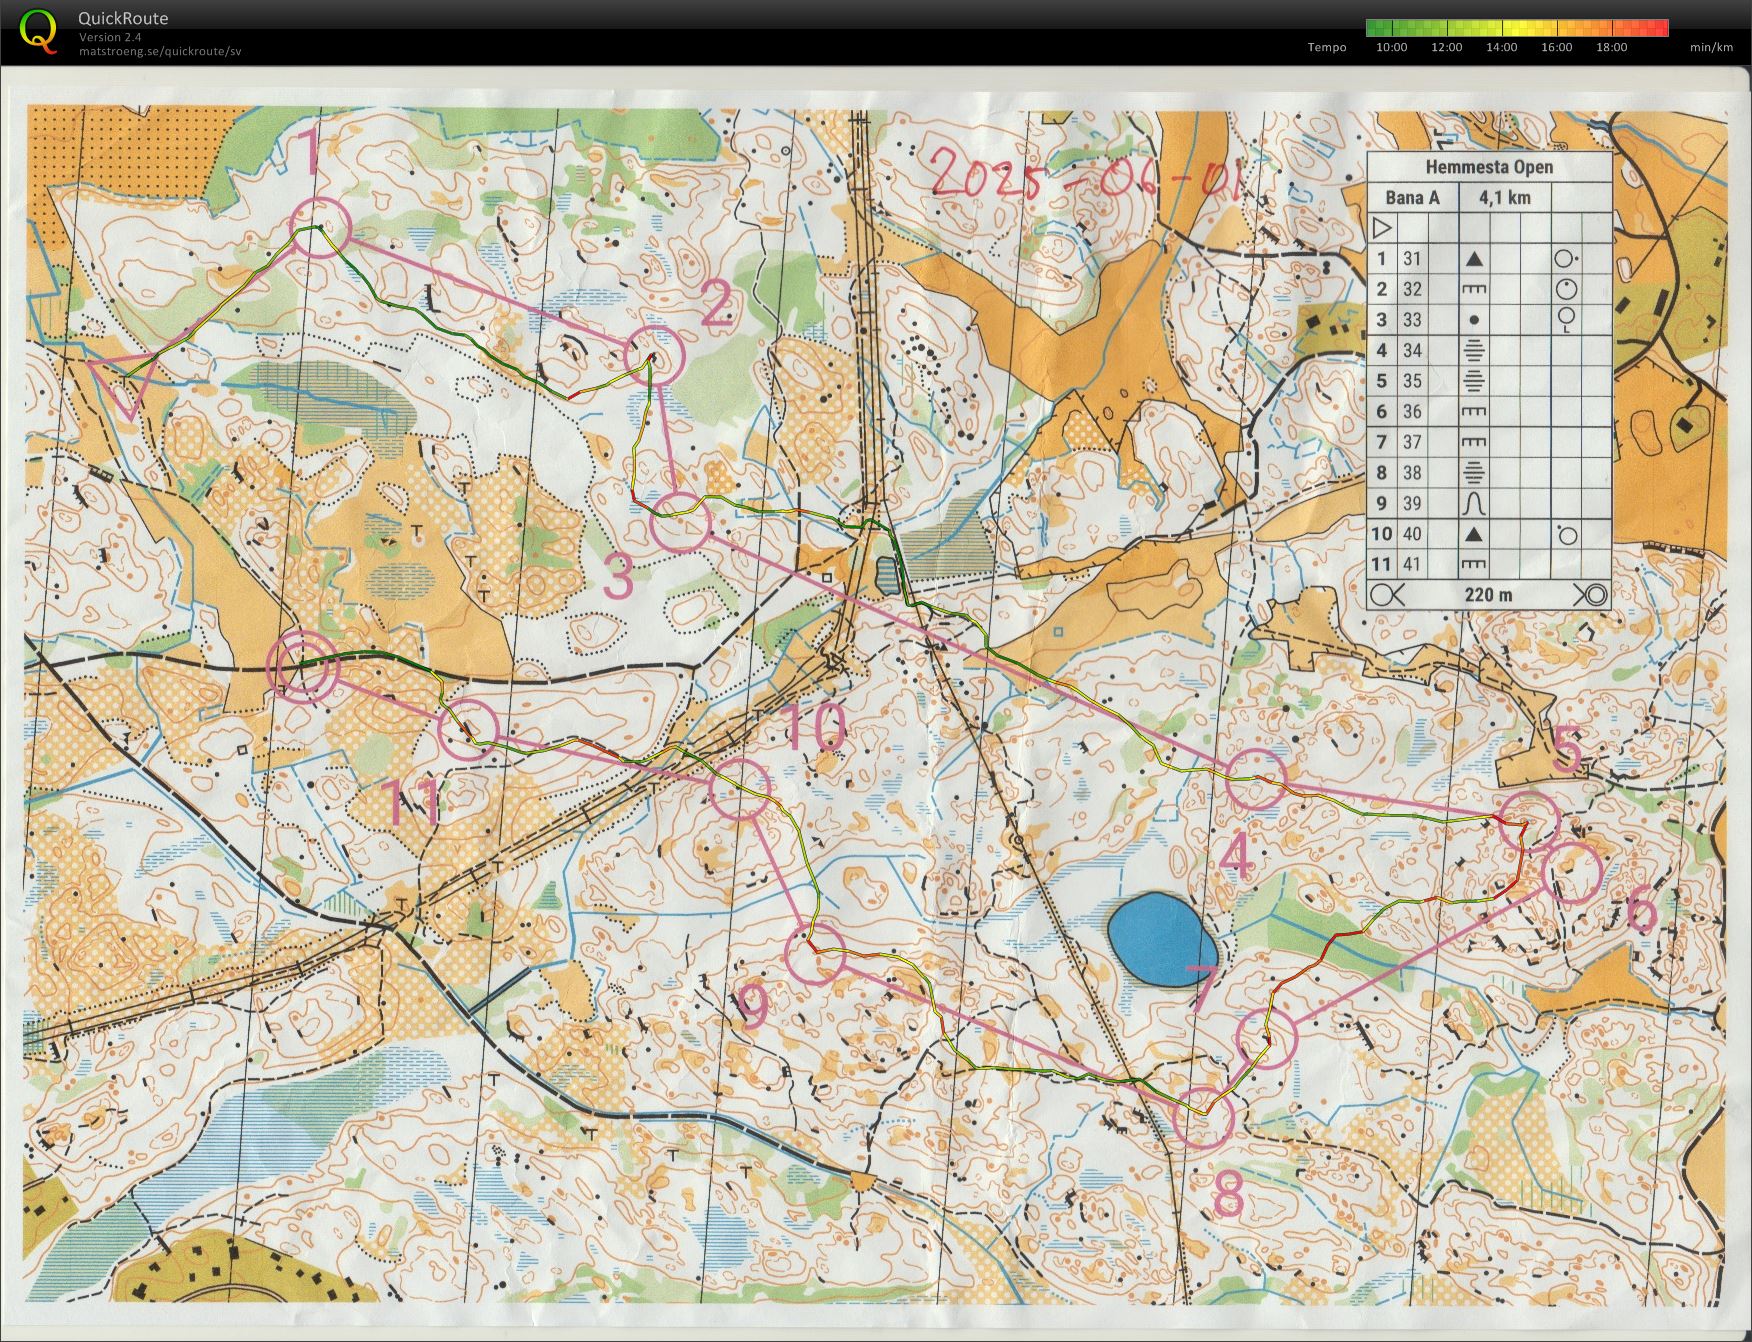Click the start triangle on the map

pyautogui.click(x=124, y=382)
